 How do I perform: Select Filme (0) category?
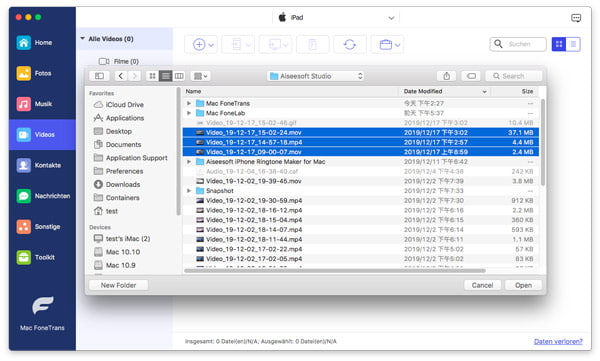click(x=119, y=61)
